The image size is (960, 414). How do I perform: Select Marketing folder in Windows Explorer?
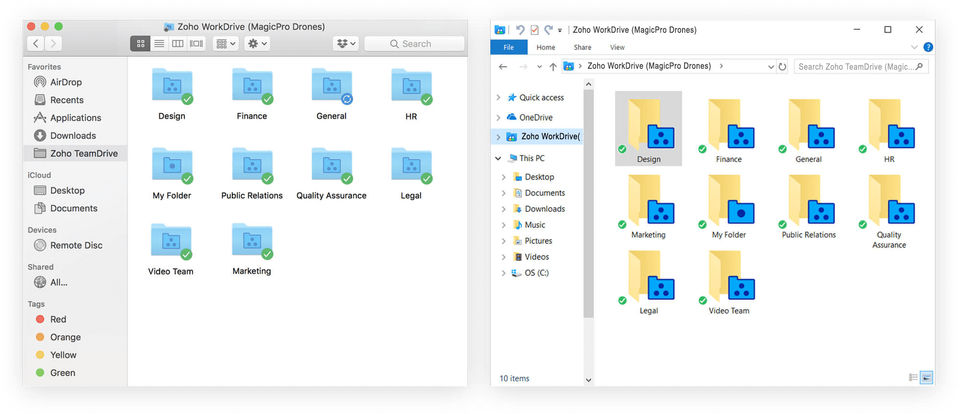coord(648,204)
